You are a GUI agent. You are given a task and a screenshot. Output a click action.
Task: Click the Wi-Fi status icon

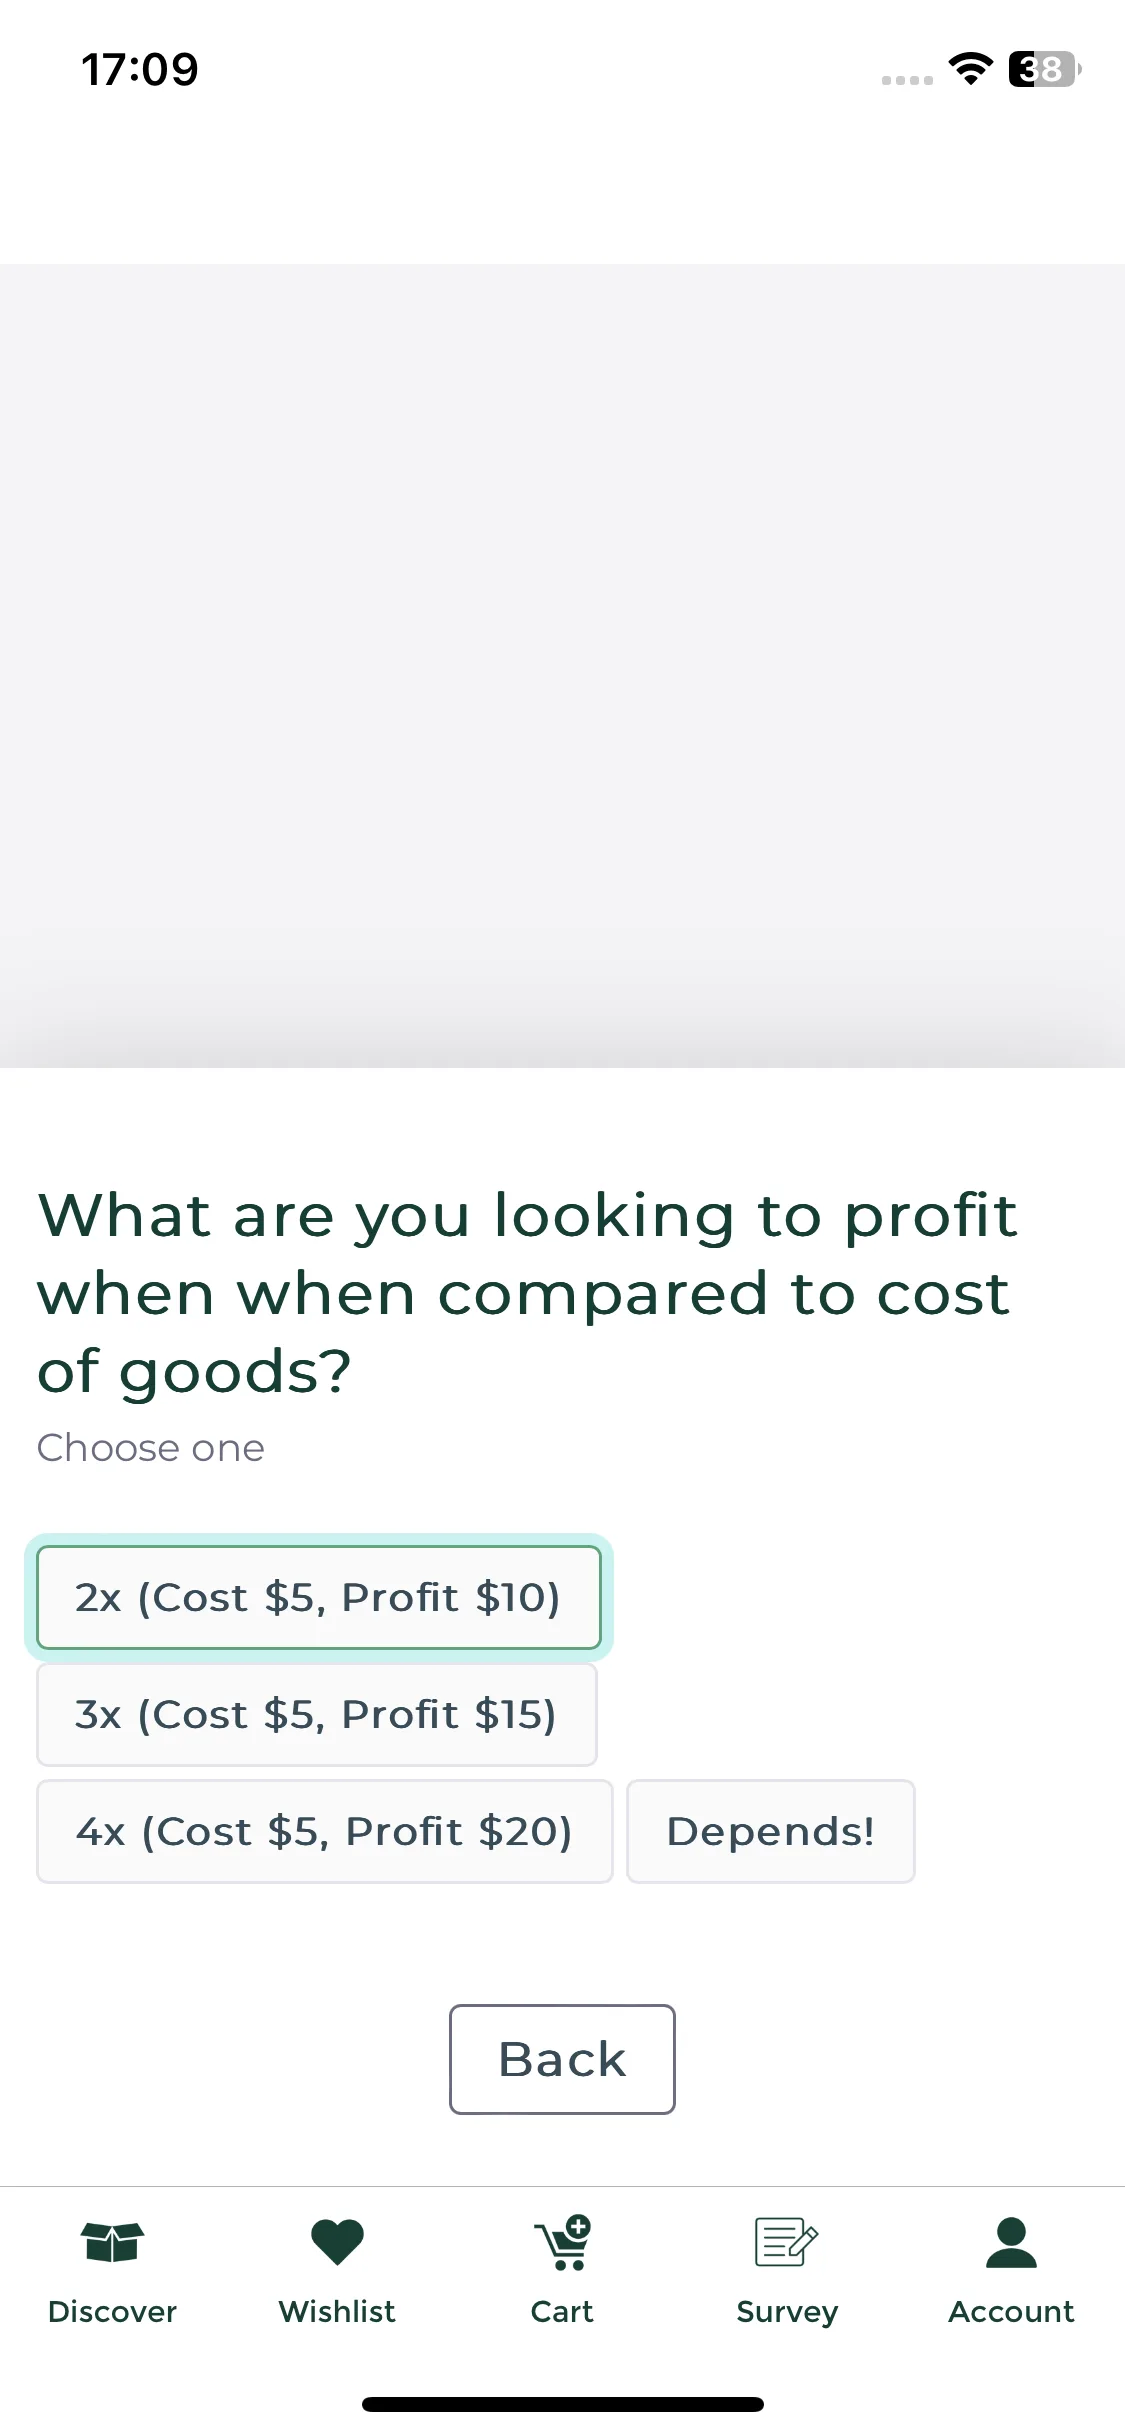pos(970,68)
